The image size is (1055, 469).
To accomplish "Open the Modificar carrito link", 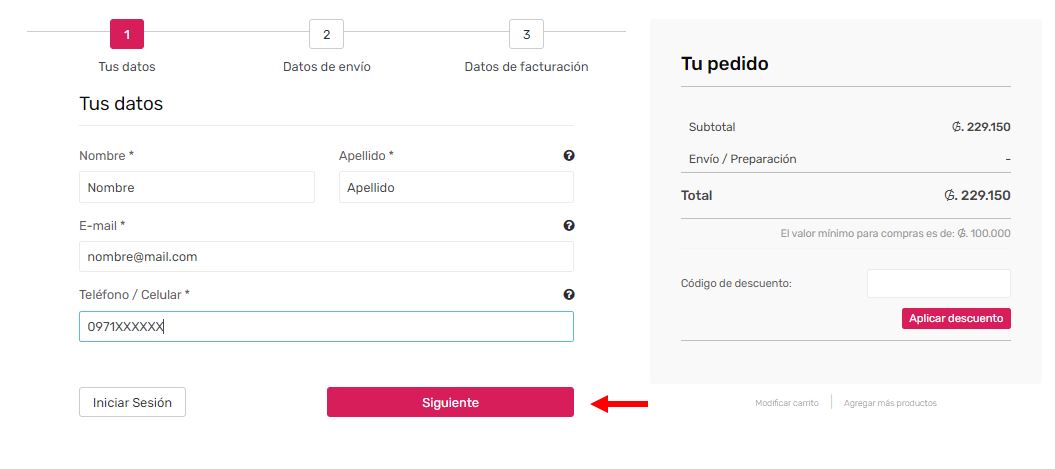I will click(x=787, y=403).
